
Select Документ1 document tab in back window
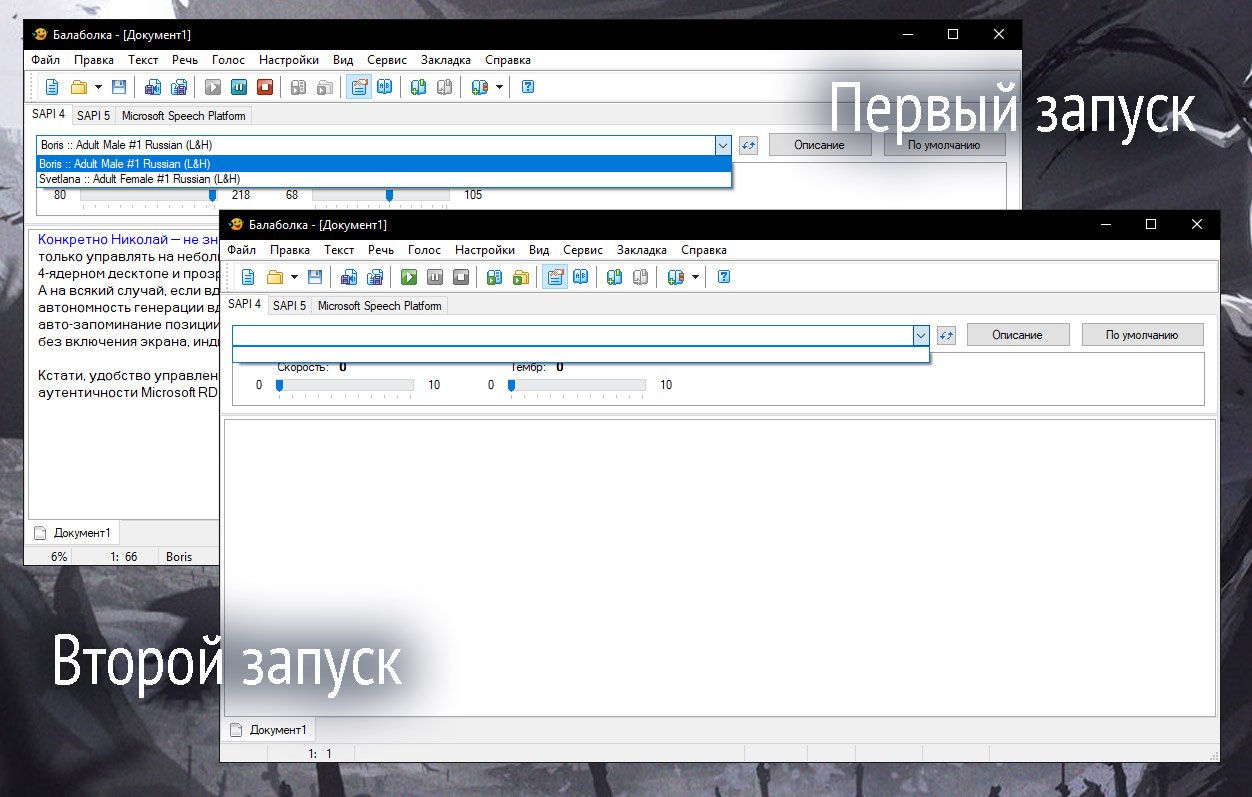click(74, 532)
